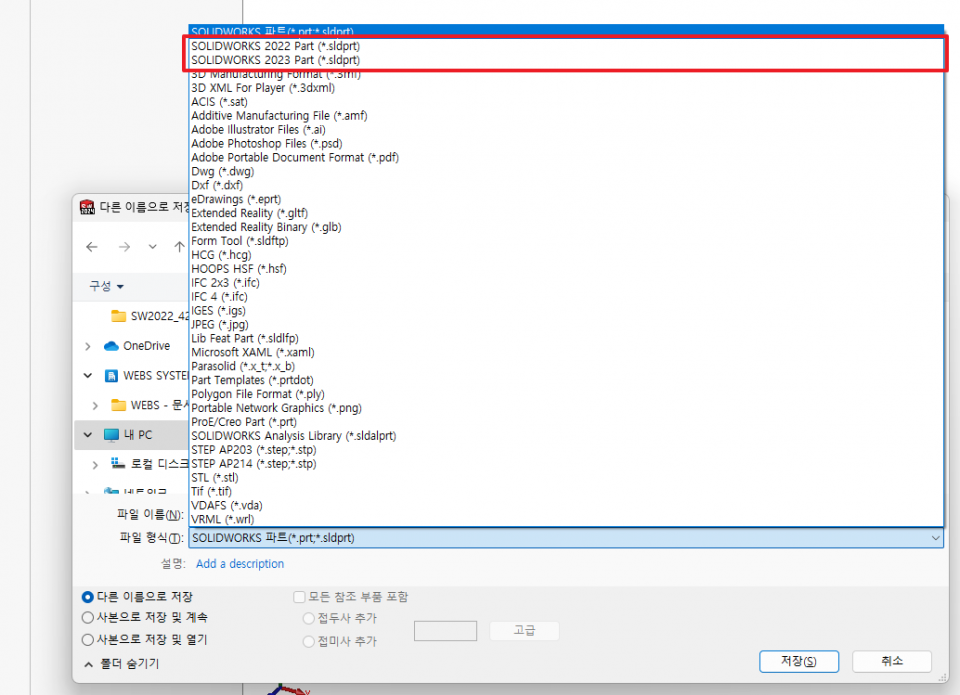Open the 파일 형식 dropdown arrow
Viewport: 960px width, 695px height.
(936, 538)
